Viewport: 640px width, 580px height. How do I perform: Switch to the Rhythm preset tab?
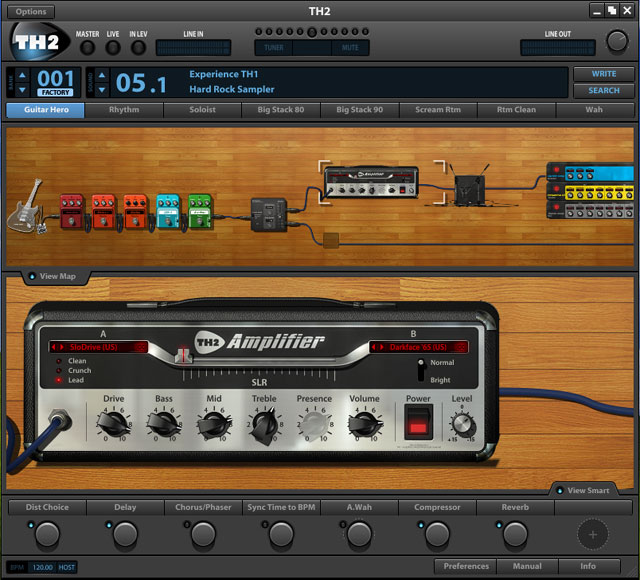tap(124, 110)
